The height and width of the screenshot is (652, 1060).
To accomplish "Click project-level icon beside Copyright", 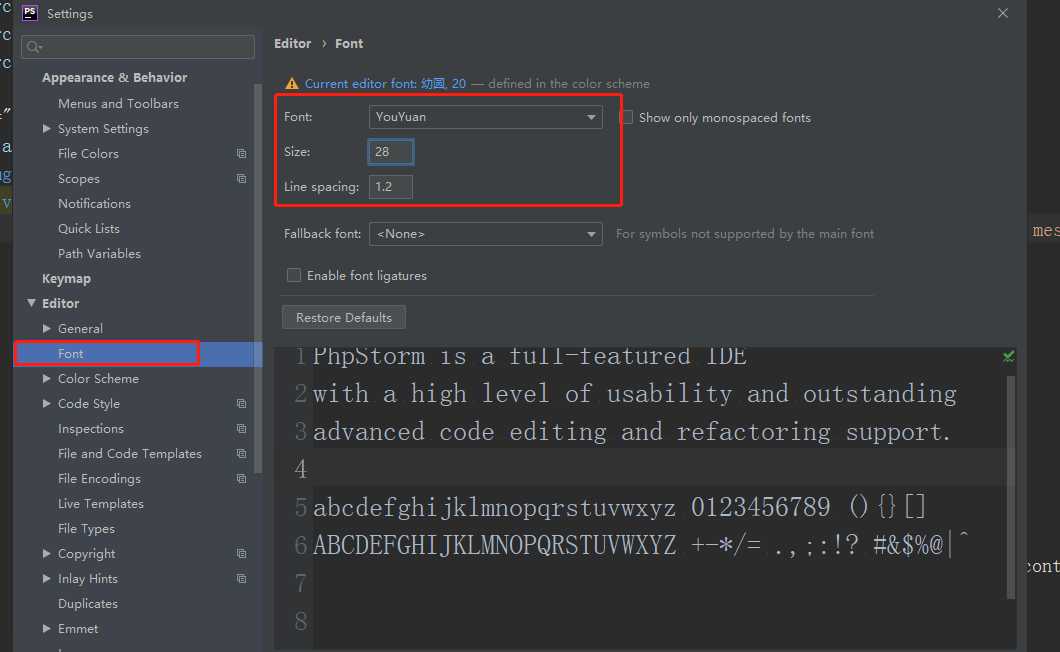I will (241, 554).
